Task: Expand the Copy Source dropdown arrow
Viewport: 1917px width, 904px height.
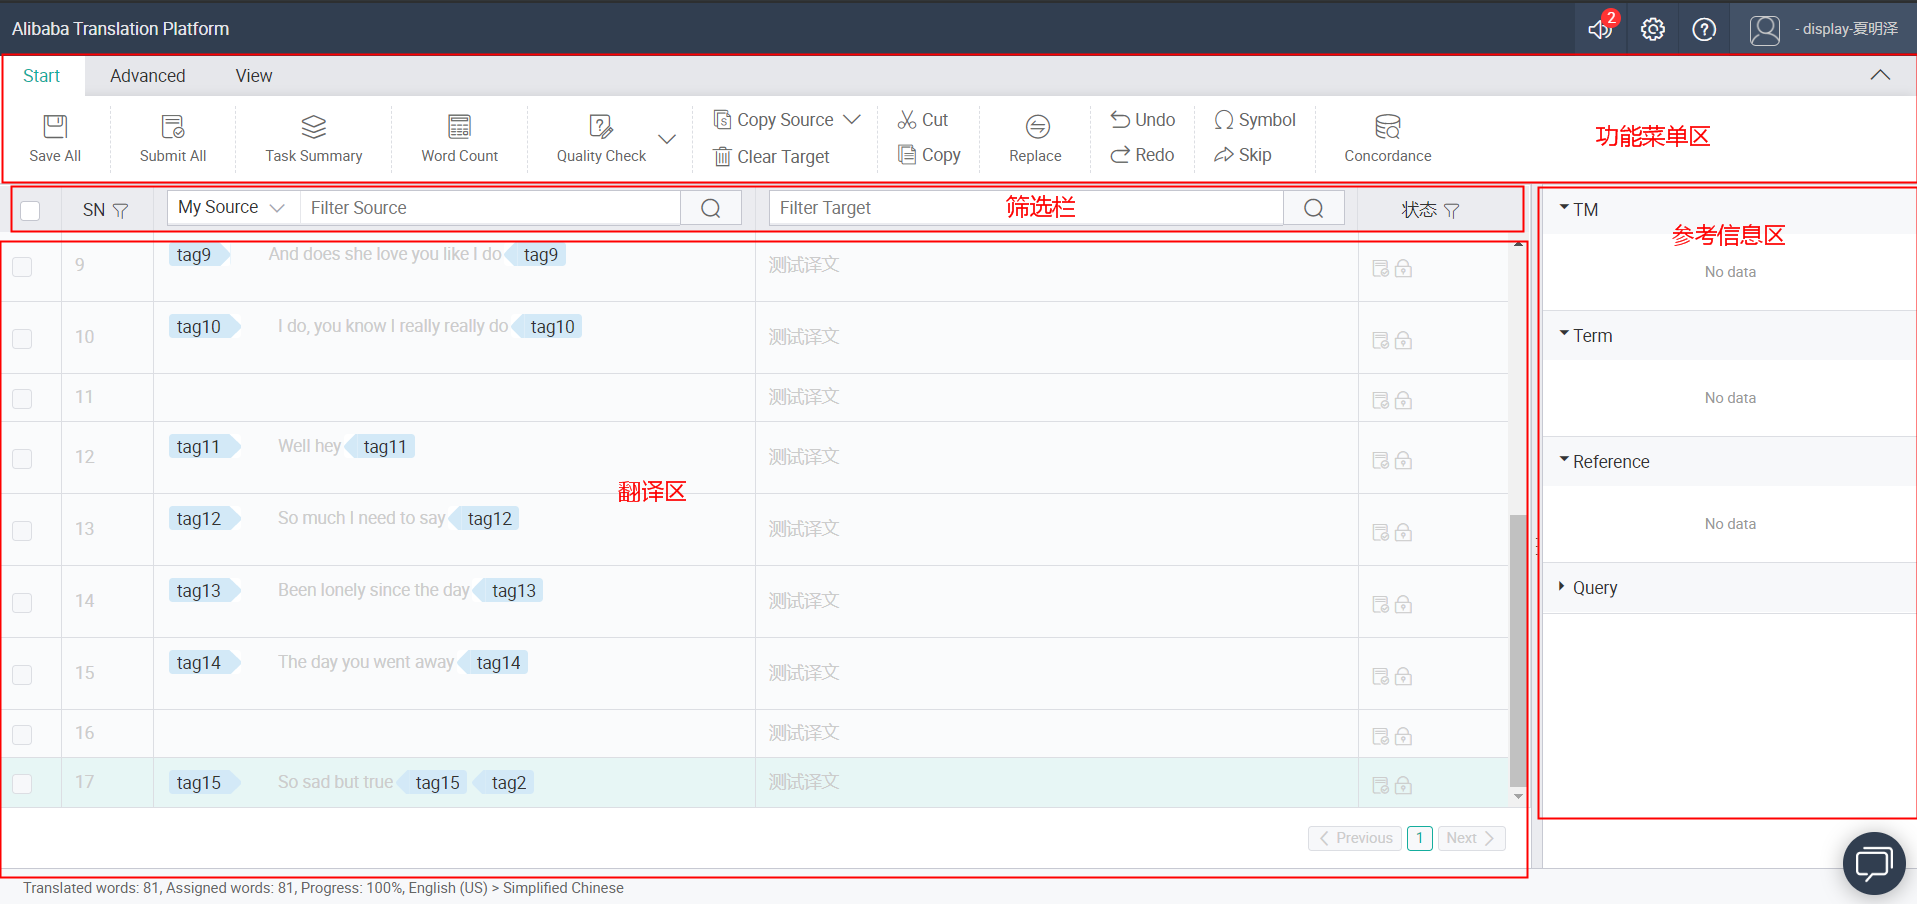Action: (852, 120)
